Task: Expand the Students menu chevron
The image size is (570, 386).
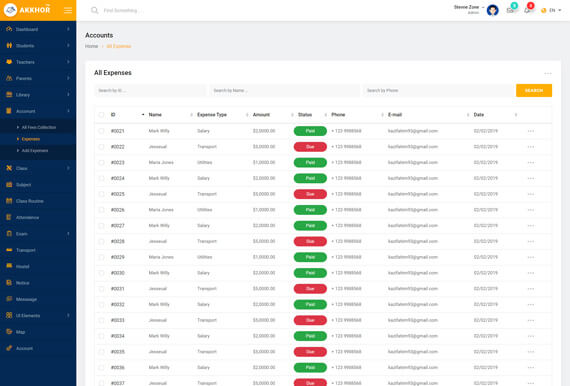Action: pyautogui.click(x=68, y=45)
